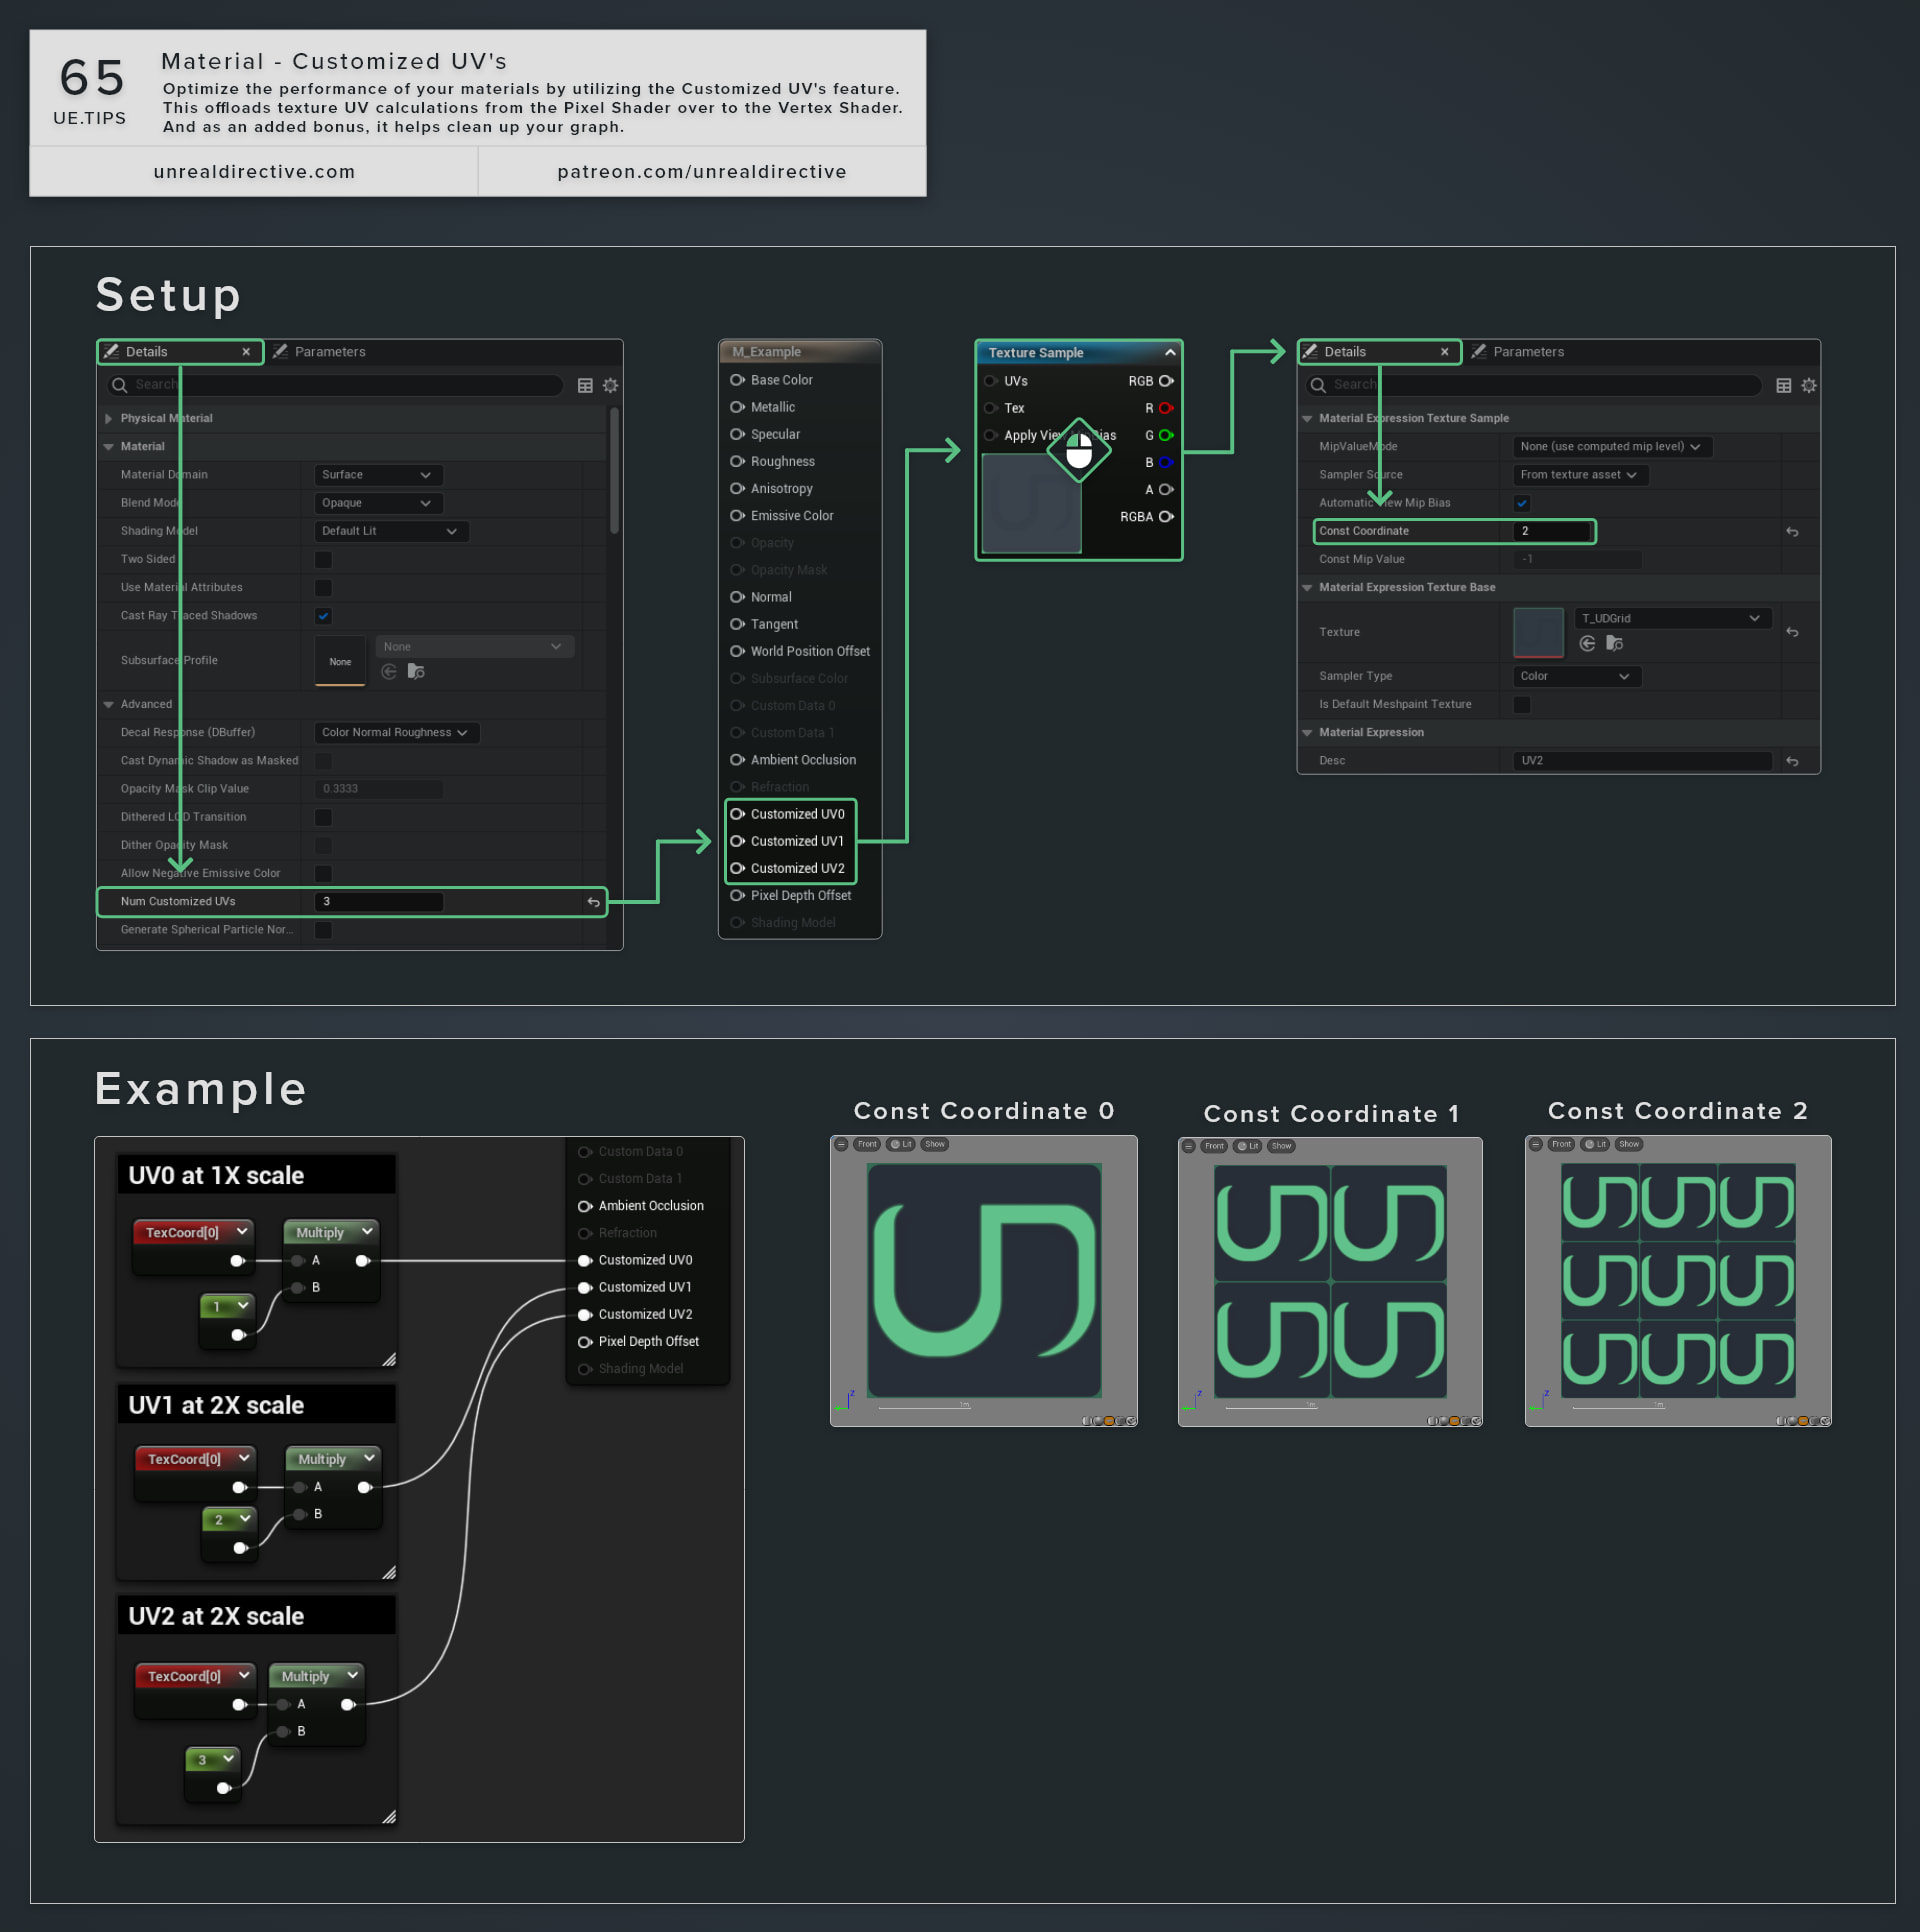The height and width of the screenshot is (1932, 1920).
Task: Enable the Two Sided checkbox
Action: (323, 560)
